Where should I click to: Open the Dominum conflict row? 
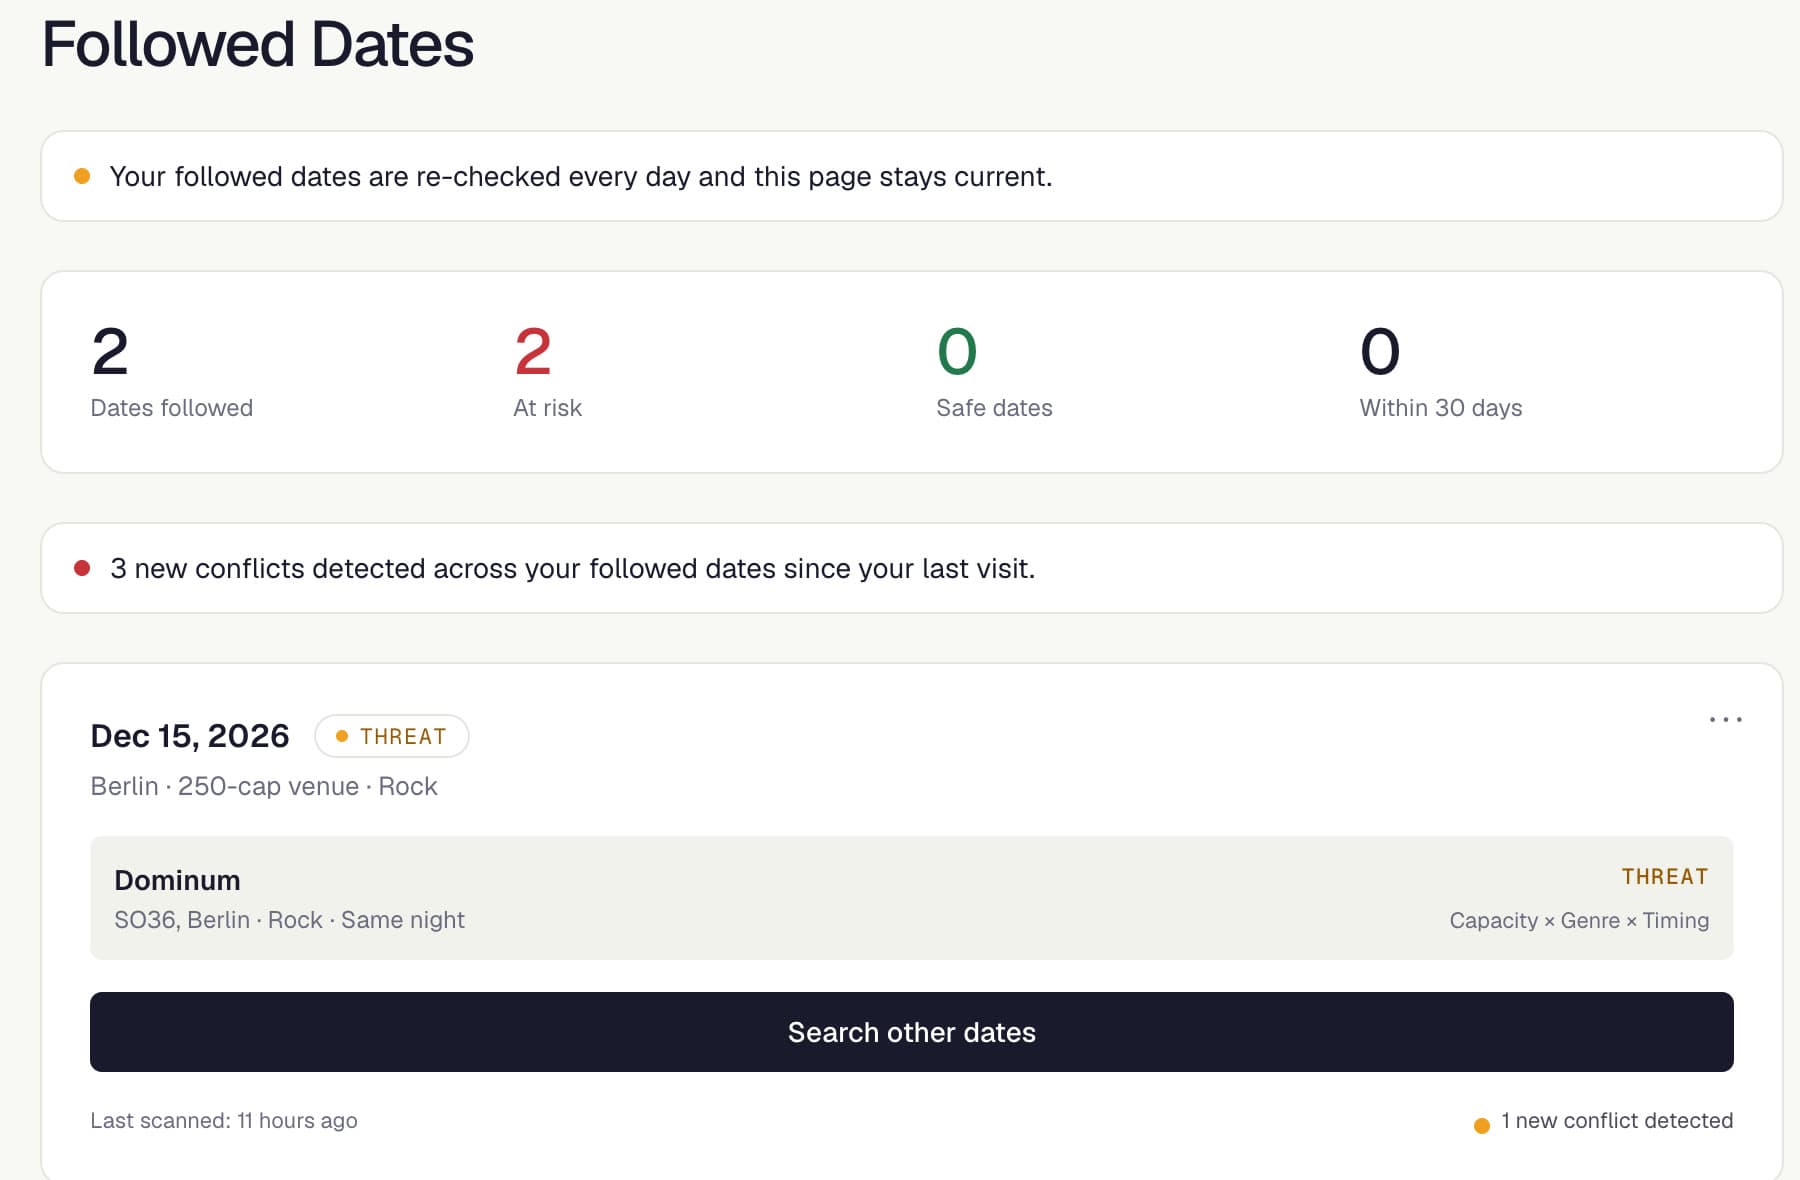point(911,898)
